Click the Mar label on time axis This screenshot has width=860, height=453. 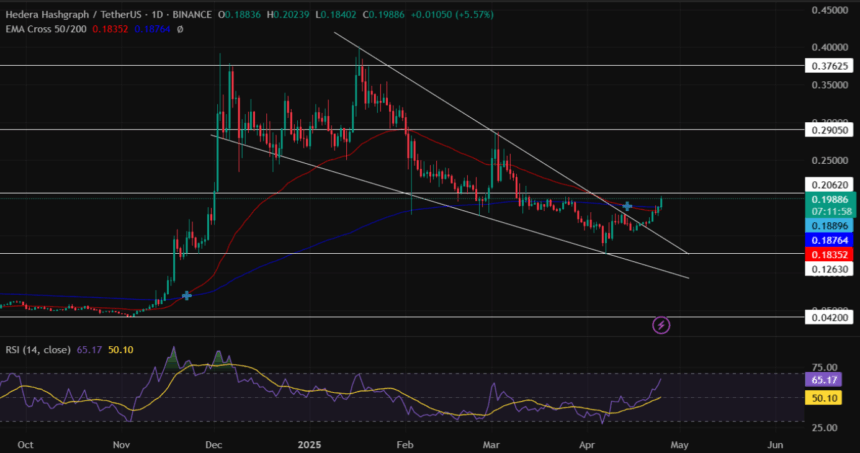point(491,445)
